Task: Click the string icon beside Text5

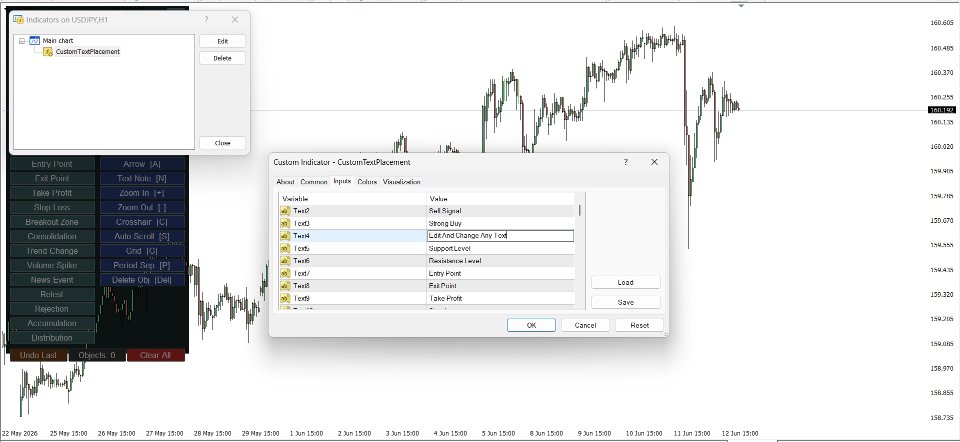Action: (x=285, y=249)
